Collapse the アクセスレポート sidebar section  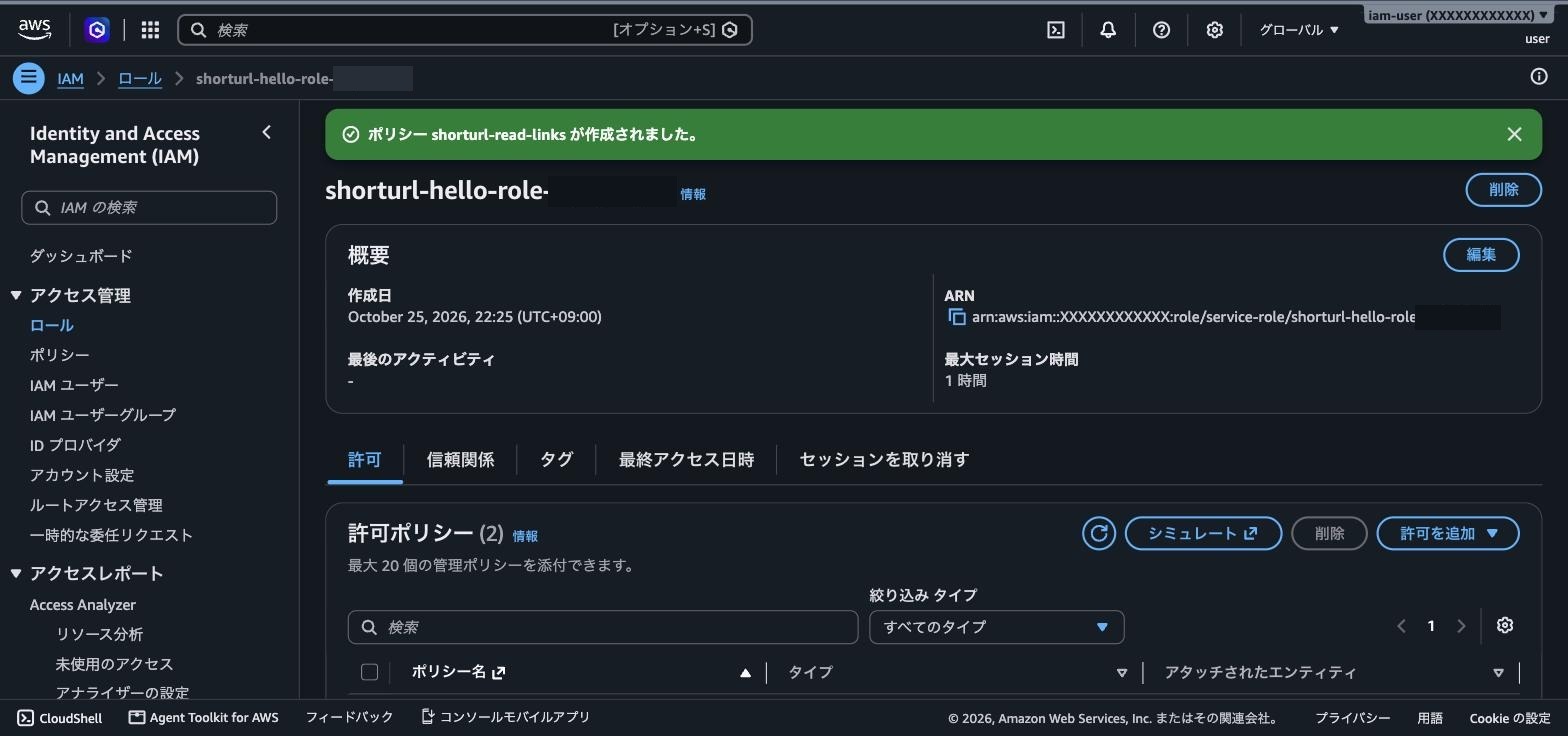coord(16,573)
